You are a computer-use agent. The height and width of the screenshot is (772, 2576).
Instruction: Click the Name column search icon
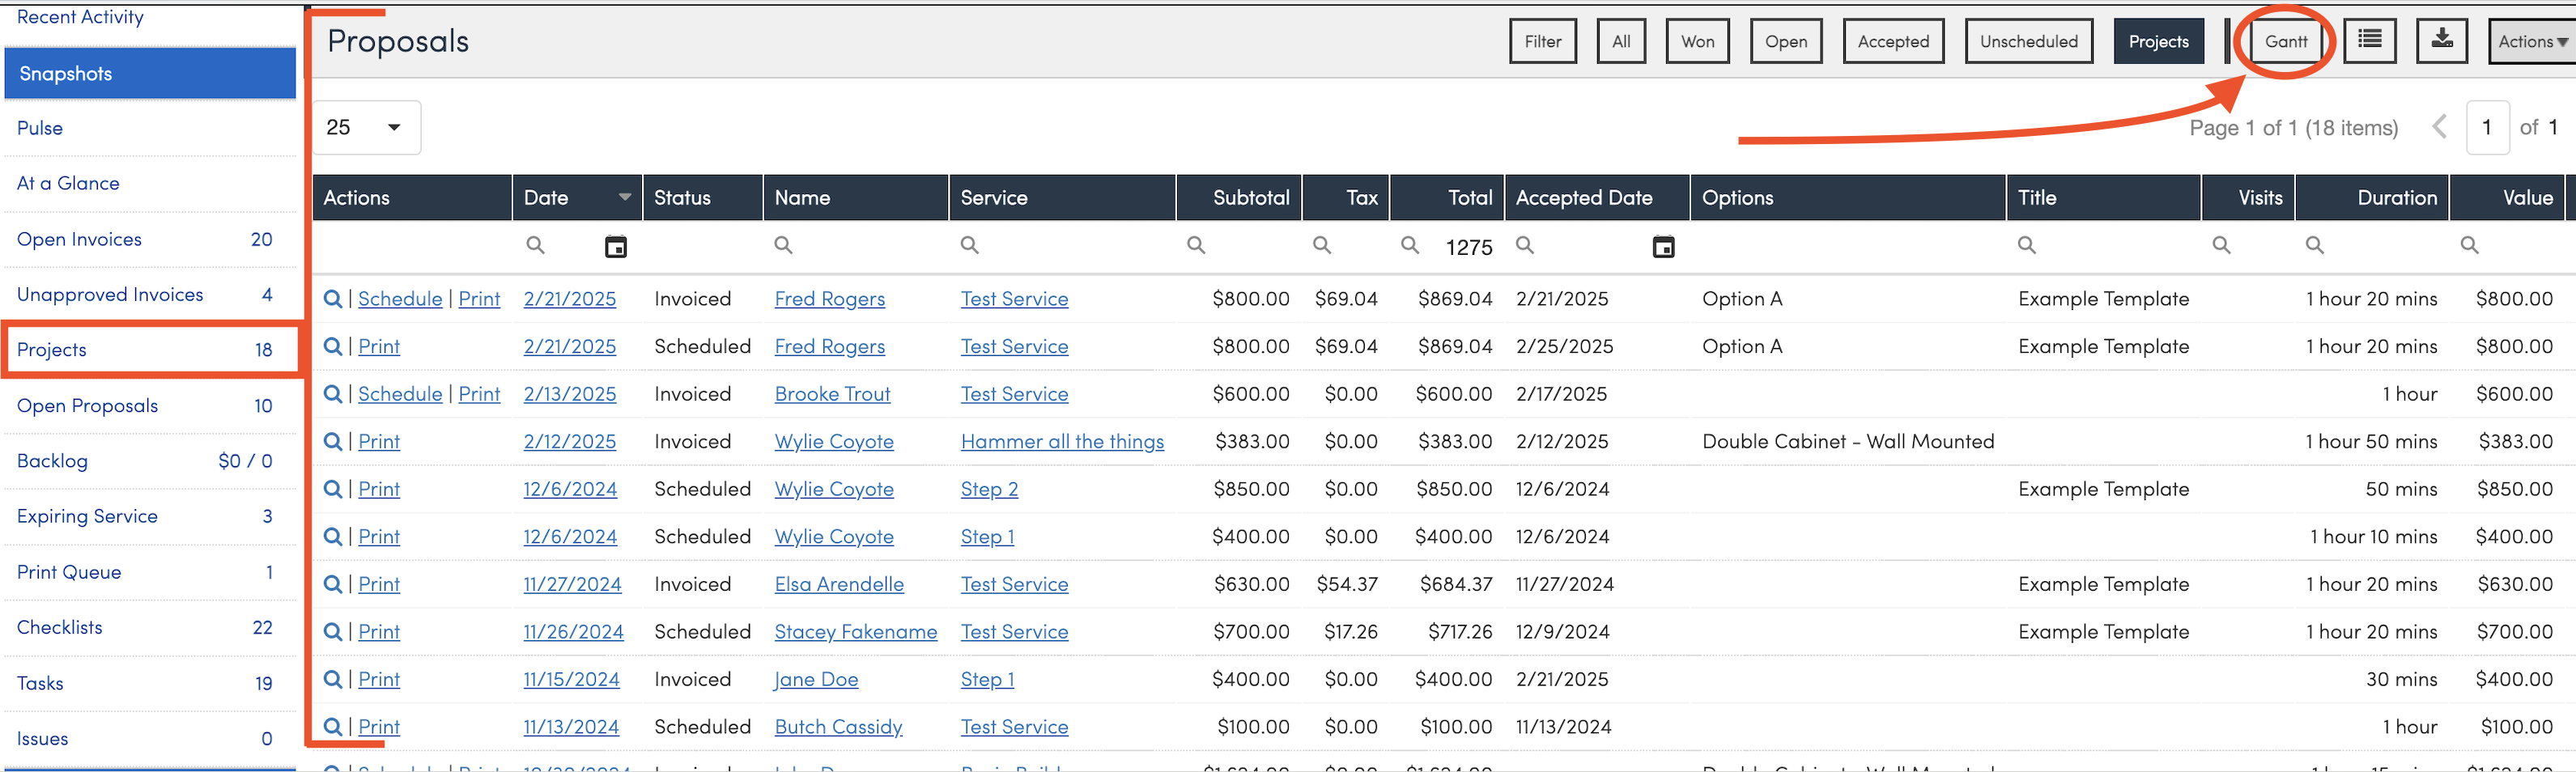(x=783, y=245)
